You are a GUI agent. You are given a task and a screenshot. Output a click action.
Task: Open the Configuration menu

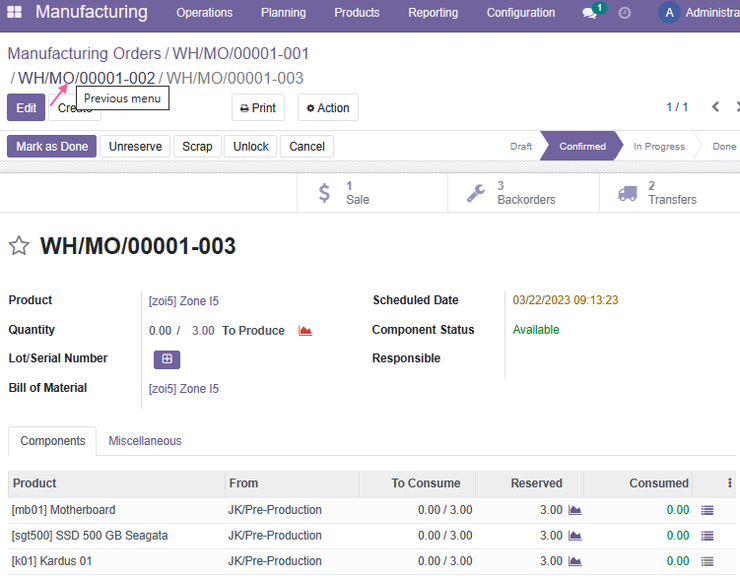(521, 13)
